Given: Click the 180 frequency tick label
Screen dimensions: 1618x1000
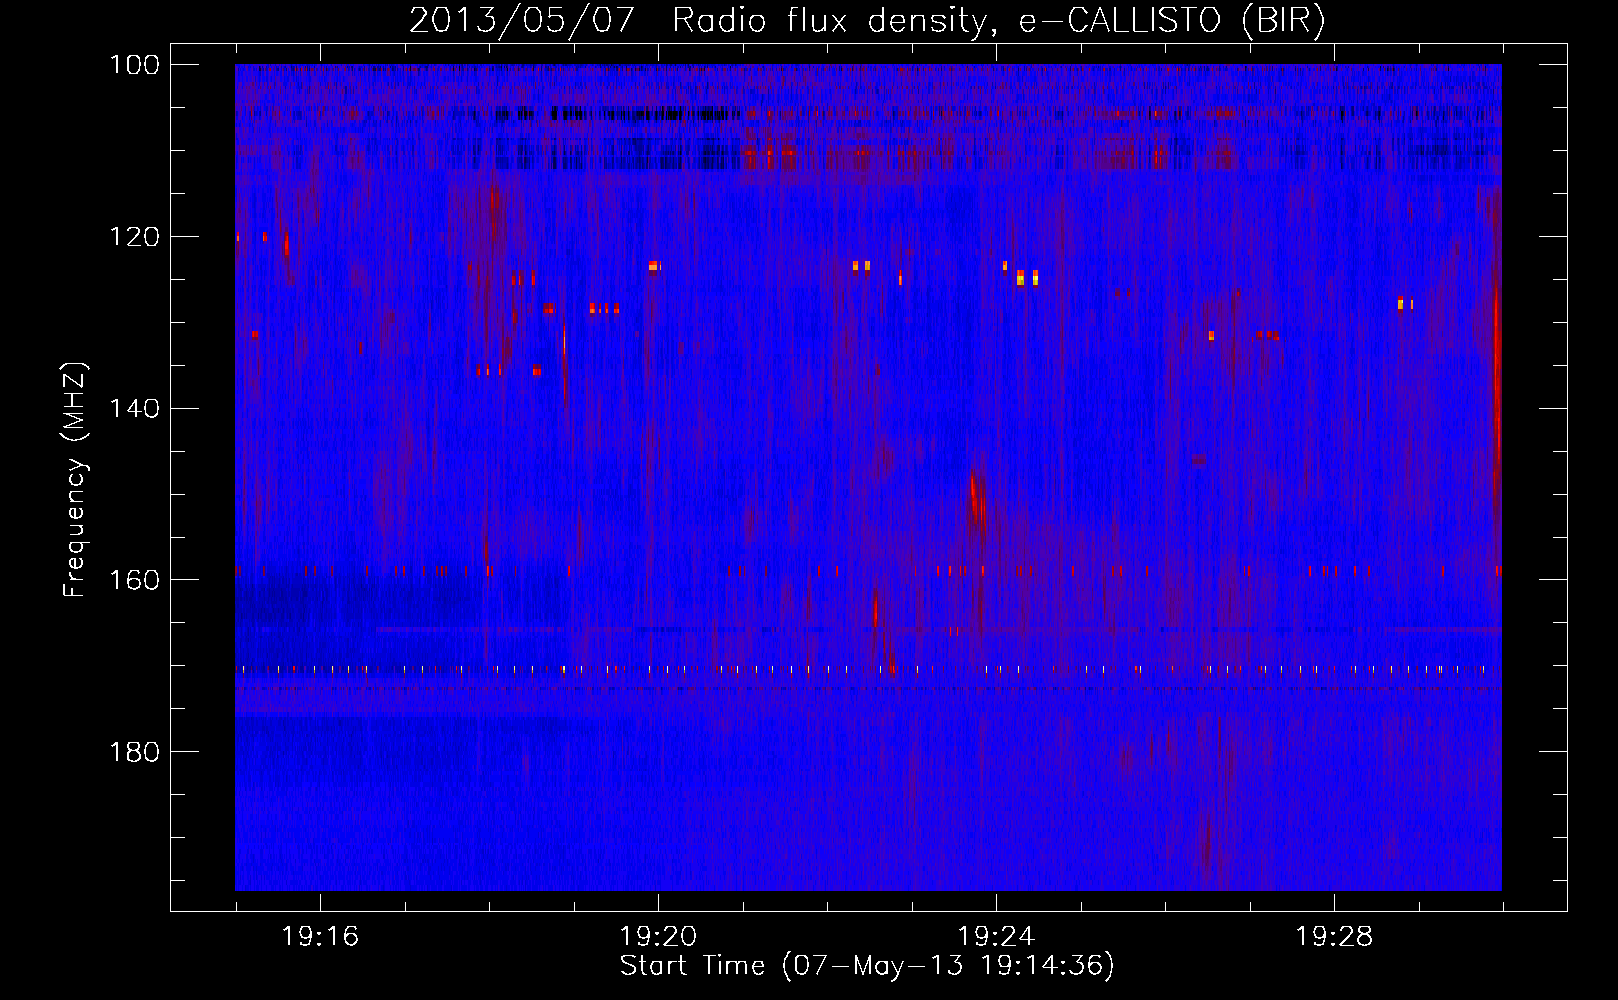Looking at the screenshot, I should click(134, 751).
